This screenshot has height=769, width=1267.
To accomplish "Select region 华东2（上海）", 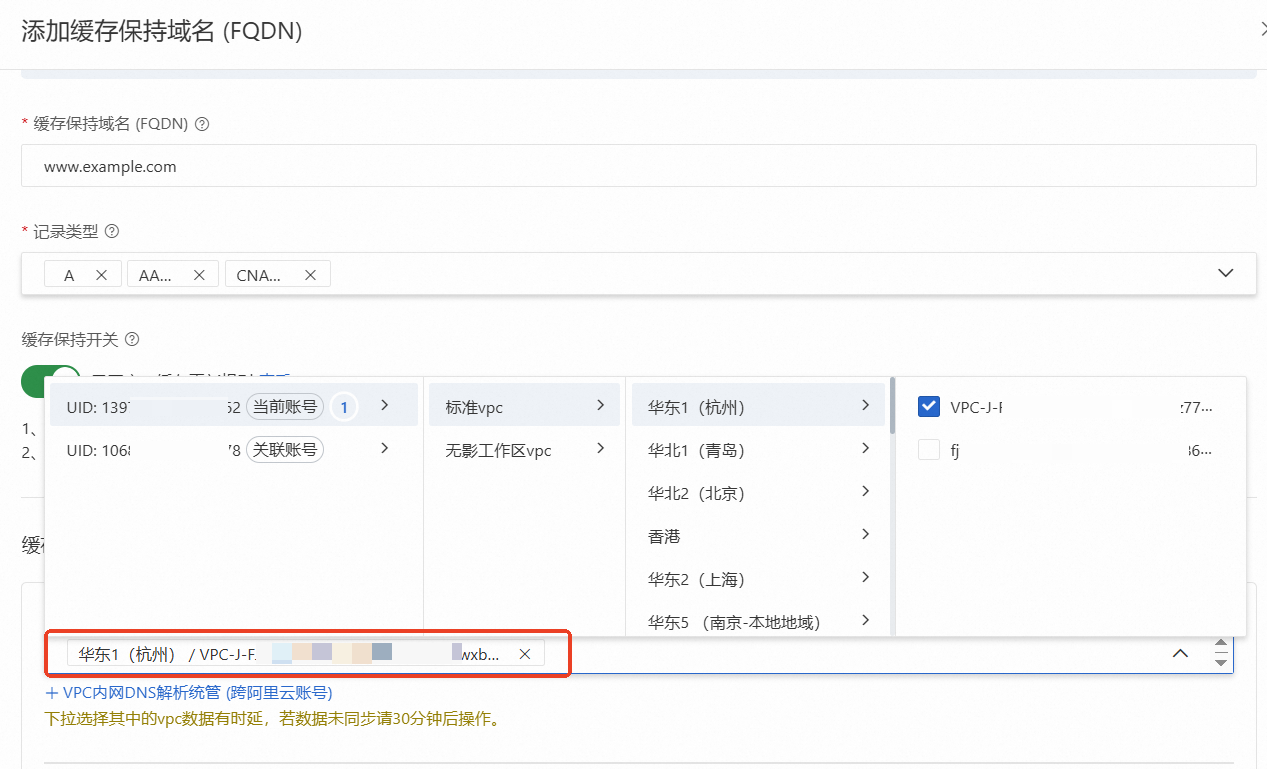I will (x=758, y=579).
